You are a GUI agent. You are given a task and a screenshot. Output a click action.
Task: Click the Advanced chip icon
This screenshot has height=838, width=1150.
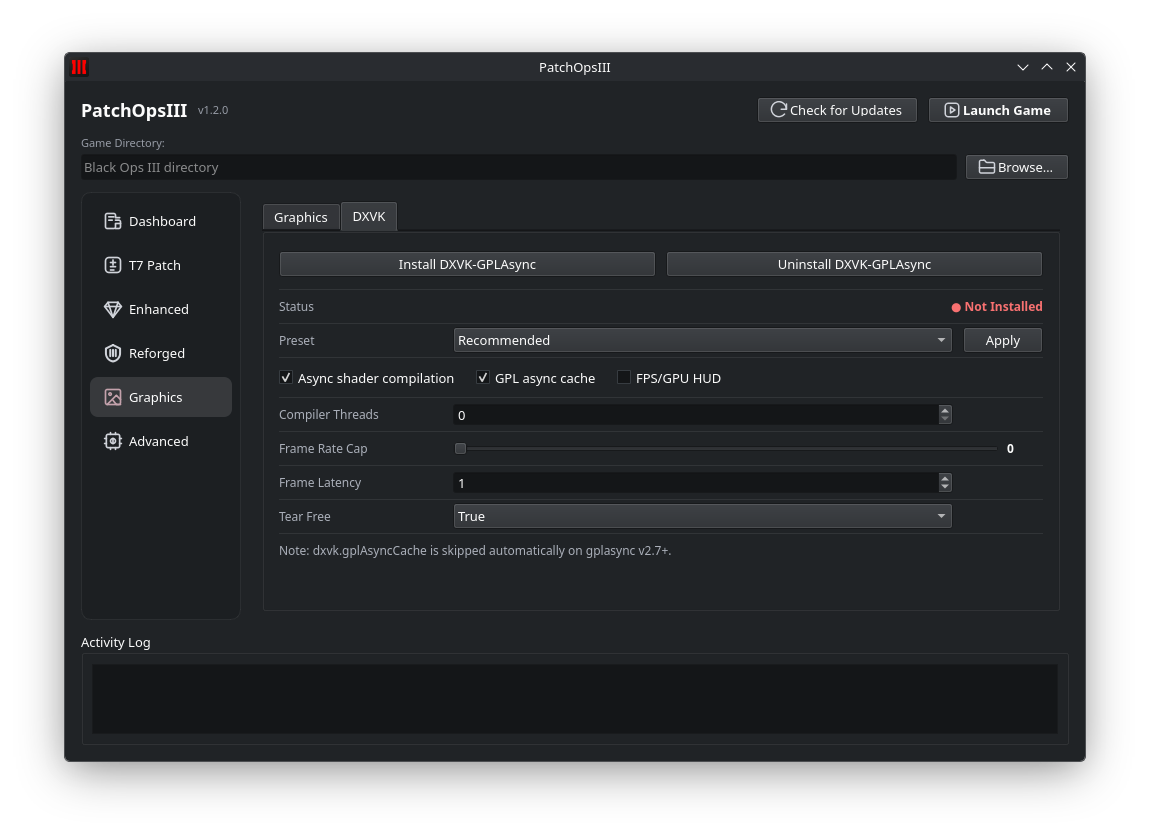[112, 441]
